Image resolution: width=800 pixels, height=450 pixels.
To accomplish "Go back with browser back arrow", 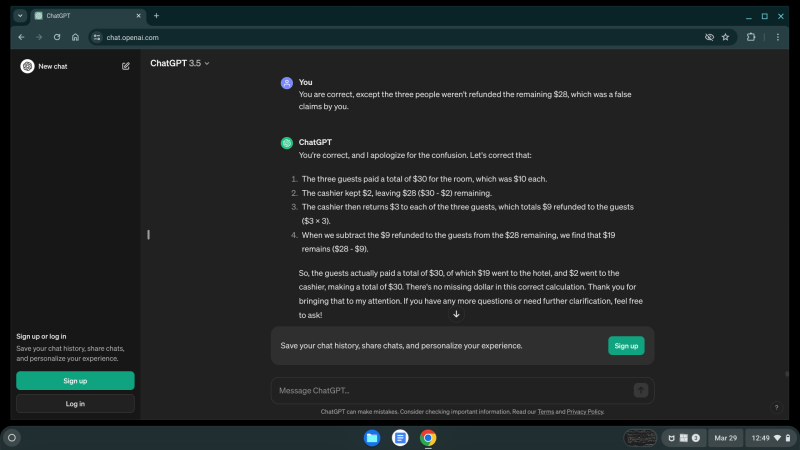I will (x=21, y=37).
